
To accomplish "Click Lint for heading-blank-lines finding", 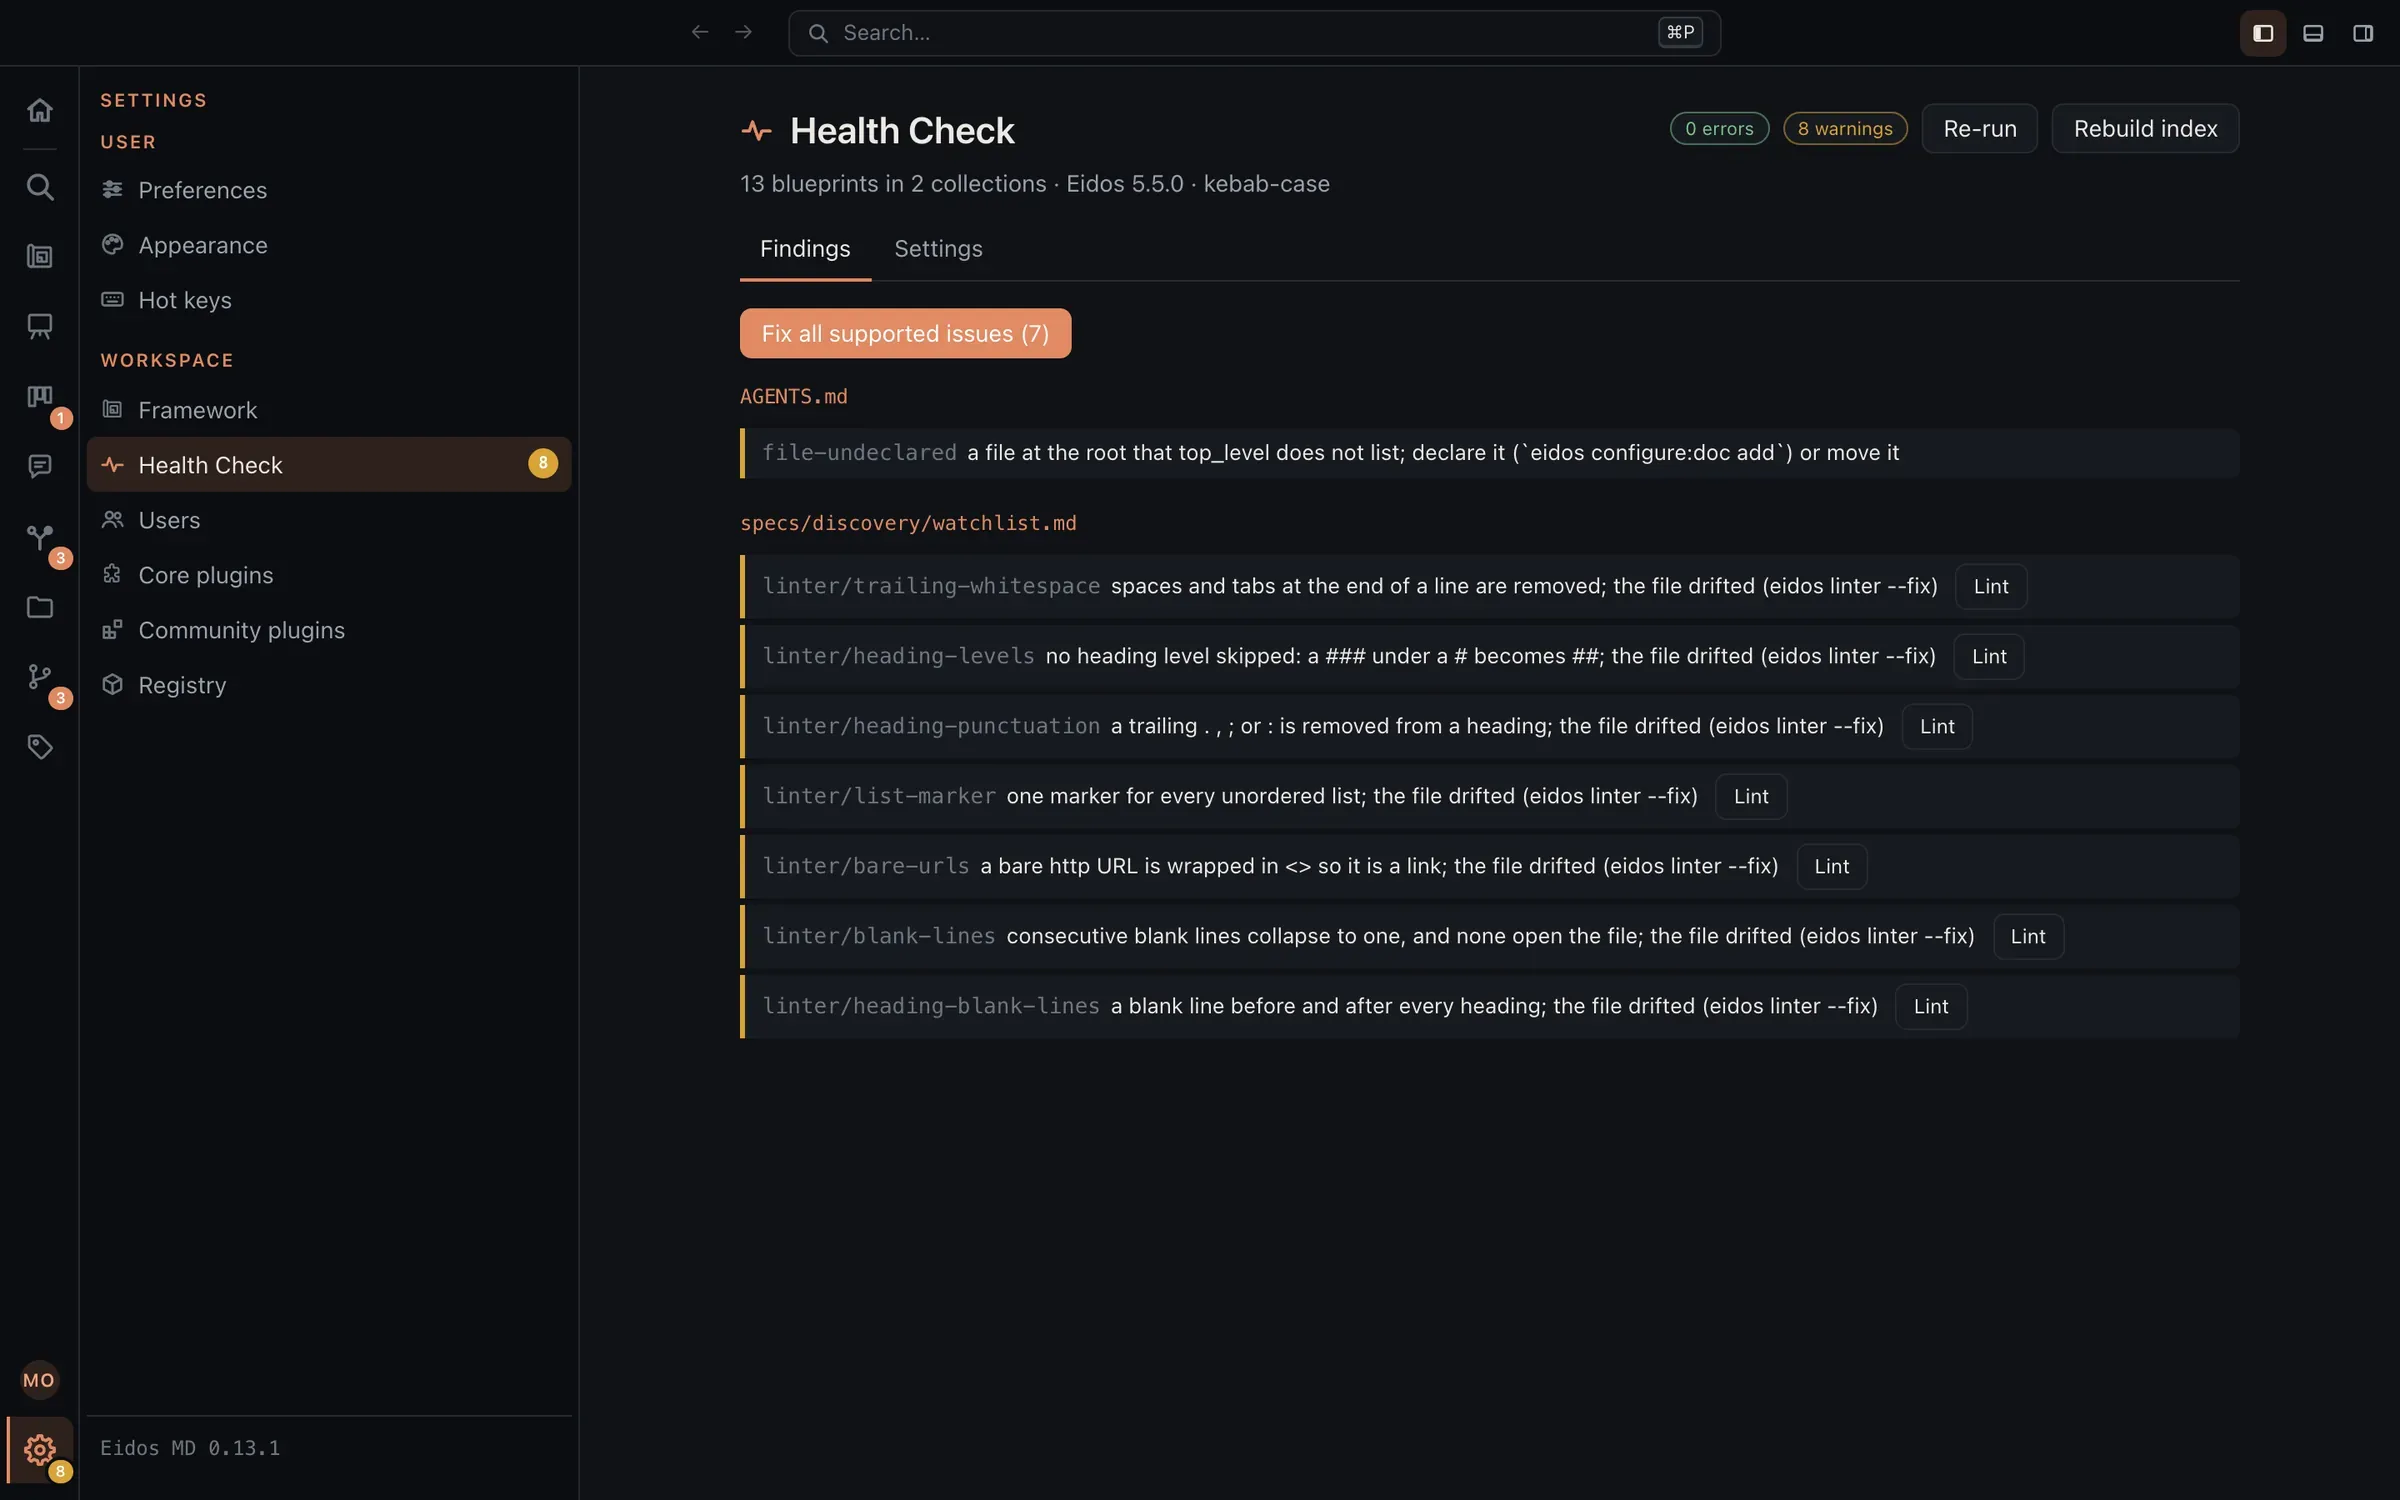I will [x=1930, y=1007].
